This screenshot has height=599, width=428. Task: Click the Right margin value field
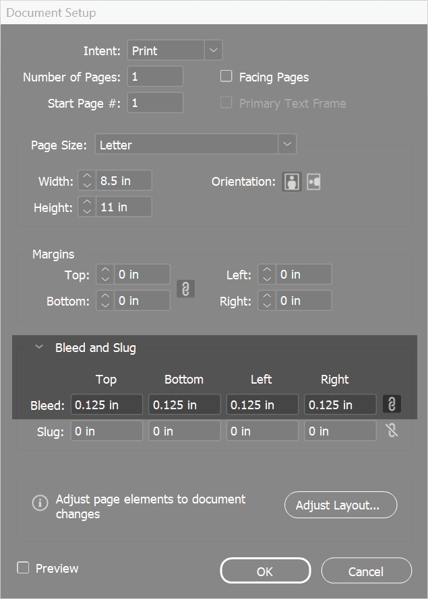coord(304,301)
